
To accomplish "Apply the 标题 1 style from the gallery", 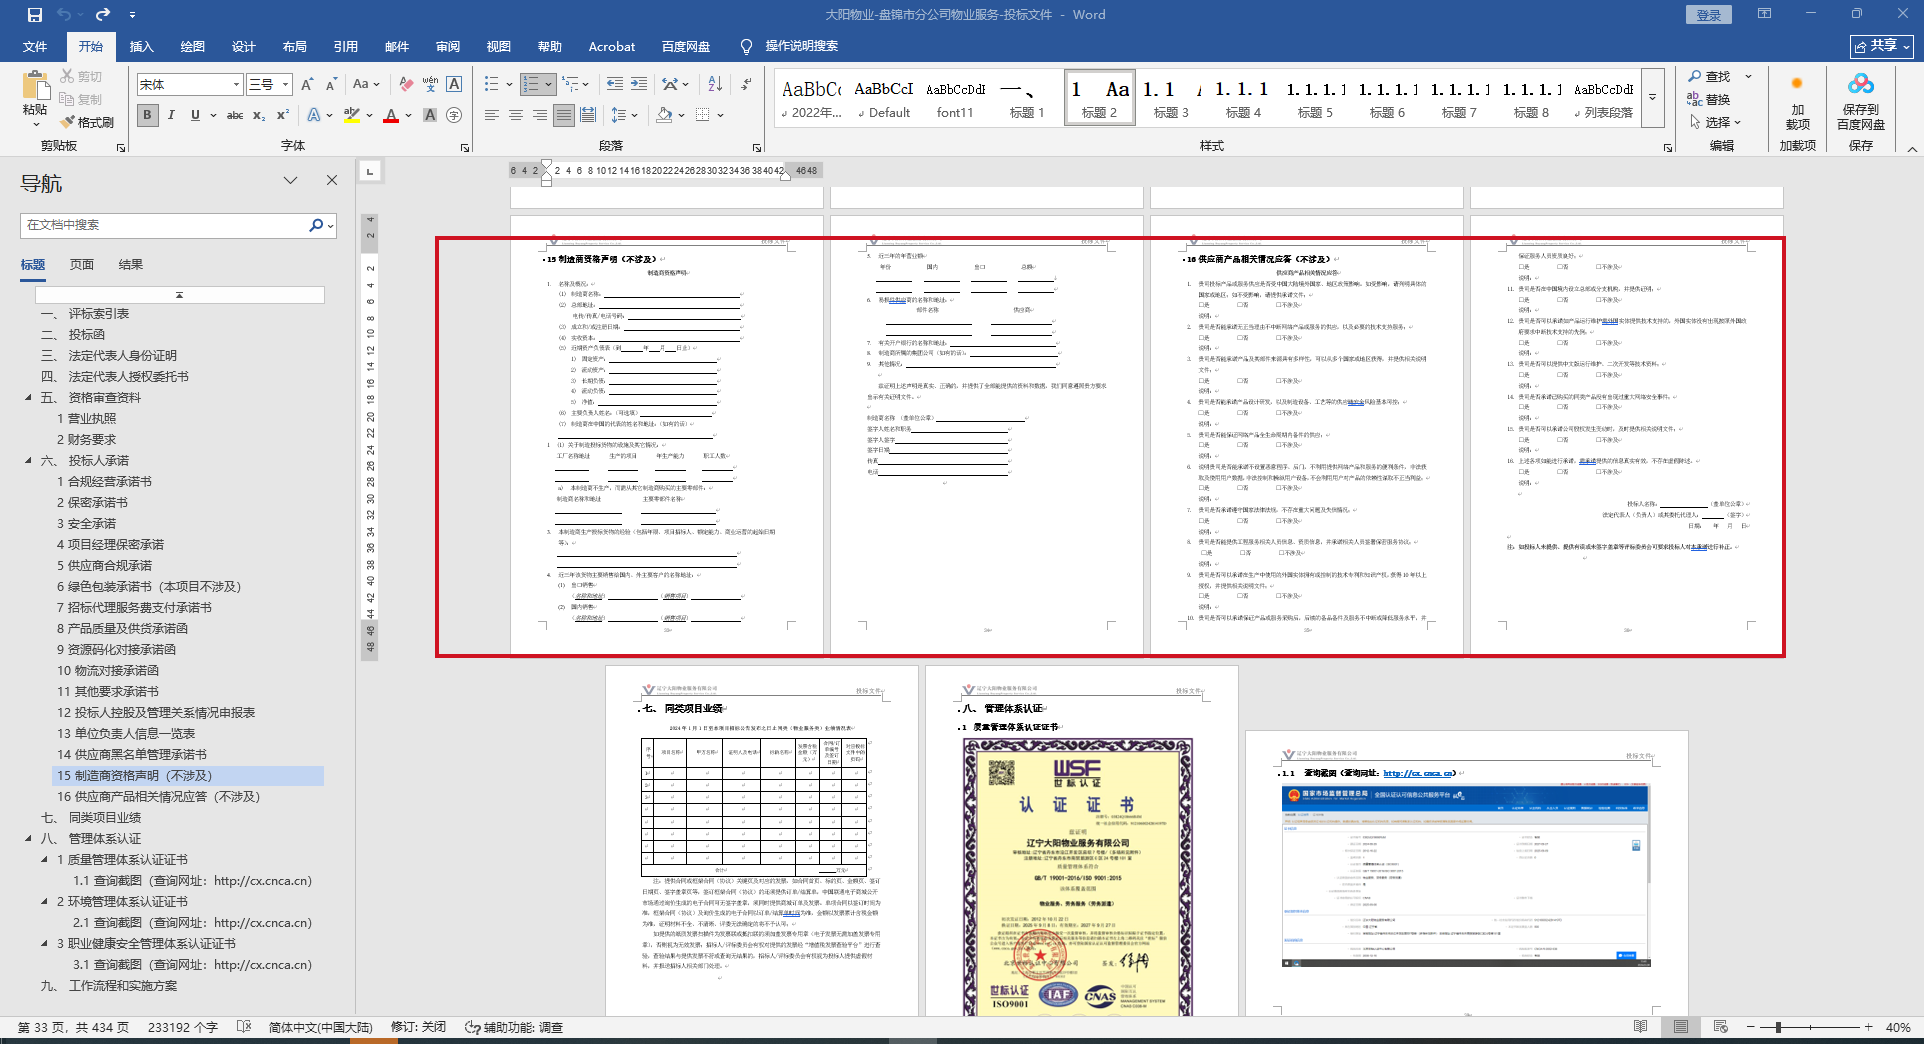I will (x=1027, y=98).
